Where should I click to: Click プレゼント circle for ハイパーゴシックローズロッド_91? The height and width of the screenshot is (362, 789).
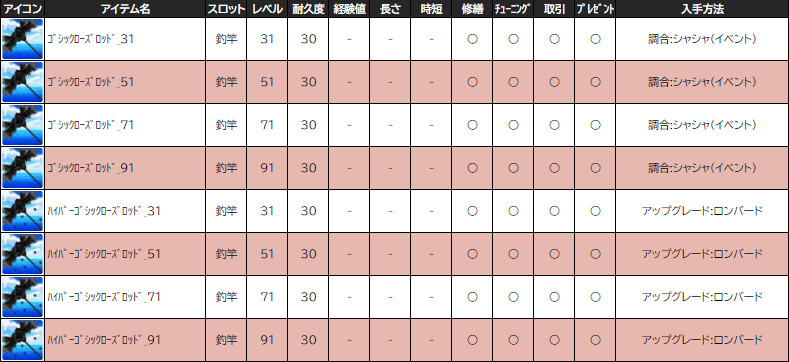tap(595, 340)
